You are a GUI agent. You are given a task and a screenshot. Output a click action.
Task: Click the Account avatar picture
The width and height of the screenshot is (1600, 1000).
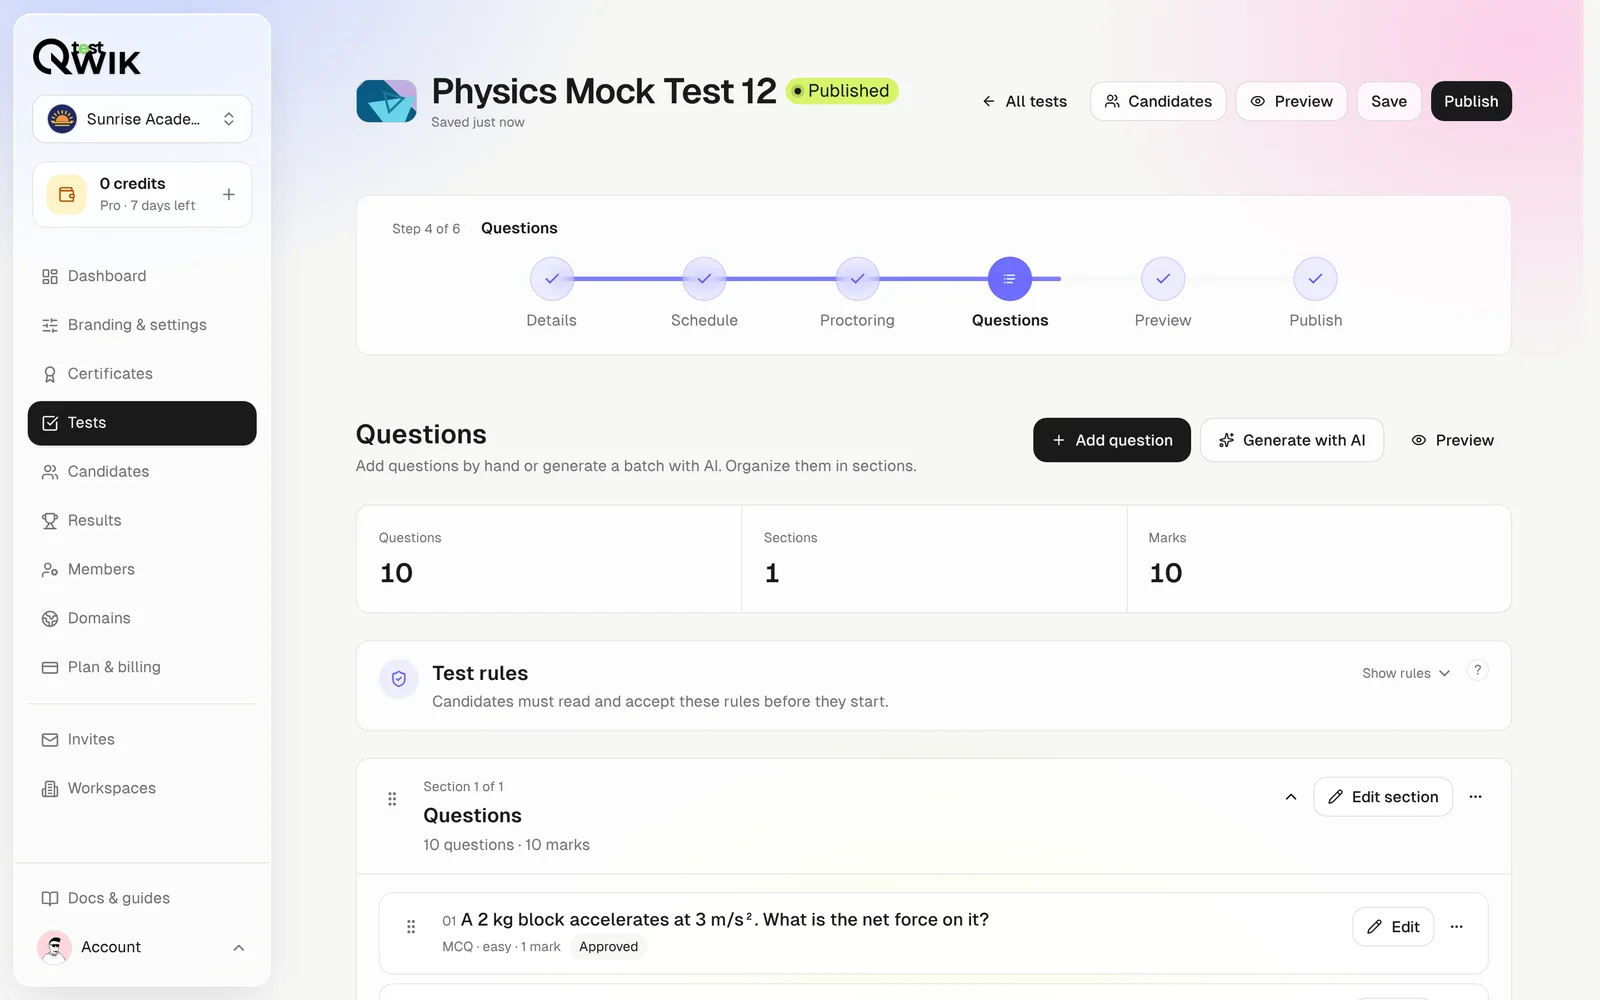tap(54, 947)
